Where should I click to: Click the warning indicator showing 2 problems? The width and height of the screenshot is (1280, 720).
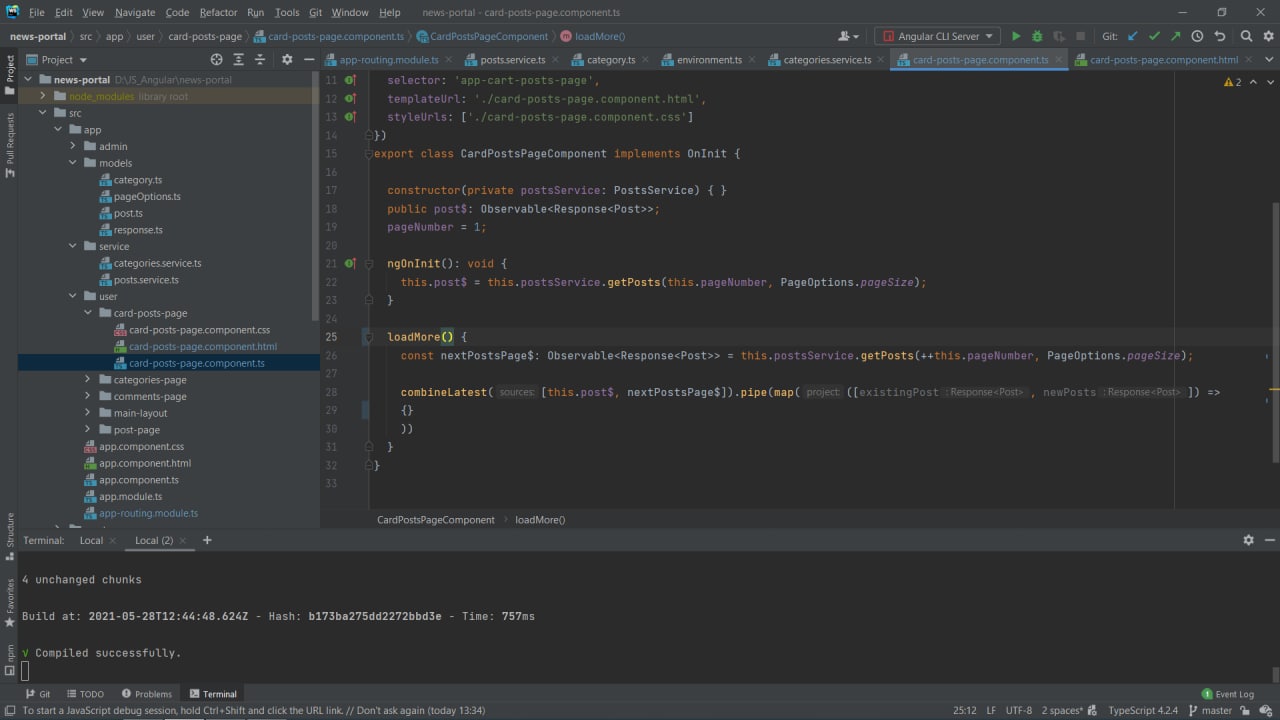pos(1232,82)
